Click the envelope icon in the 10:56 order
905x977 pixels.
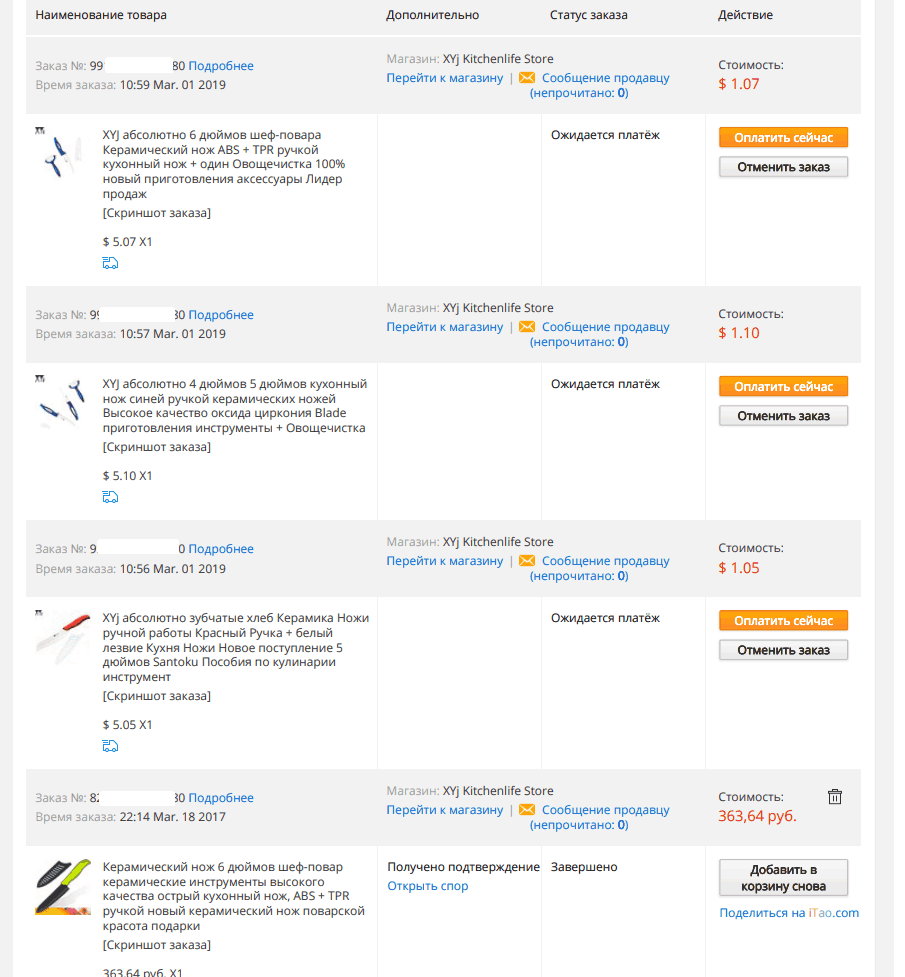(x=527, y=561)
